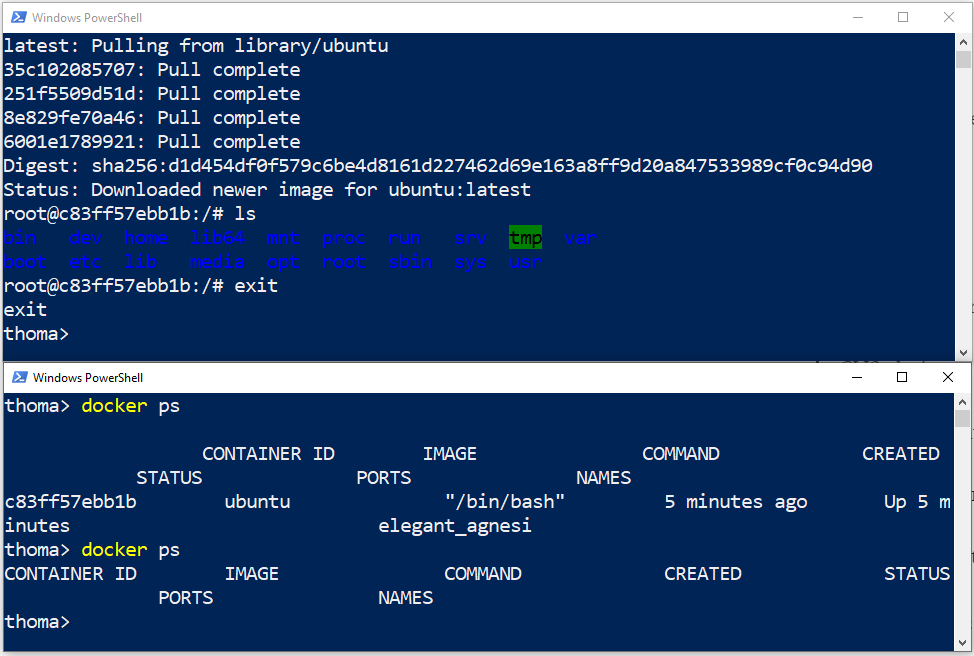Viewport: 974px width, 656px height.
Task: Click the container name elegant_agnesi
Action: [455, 526]
